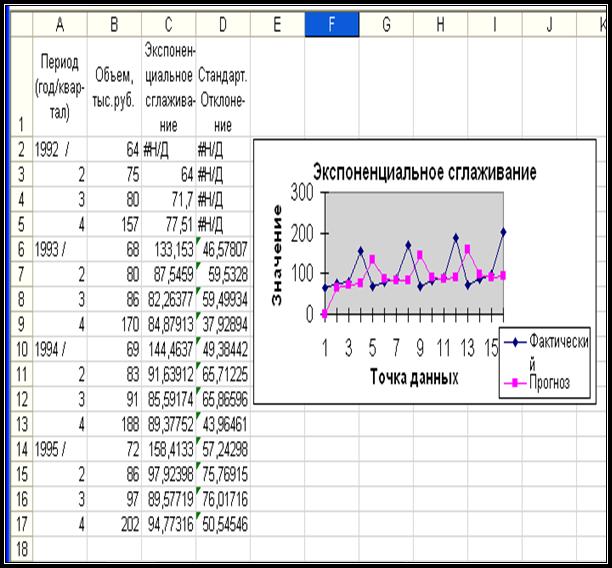Screen dimensions: 612x568
Task: Select volume cell with value 202
Action: (x=114, y=524)
